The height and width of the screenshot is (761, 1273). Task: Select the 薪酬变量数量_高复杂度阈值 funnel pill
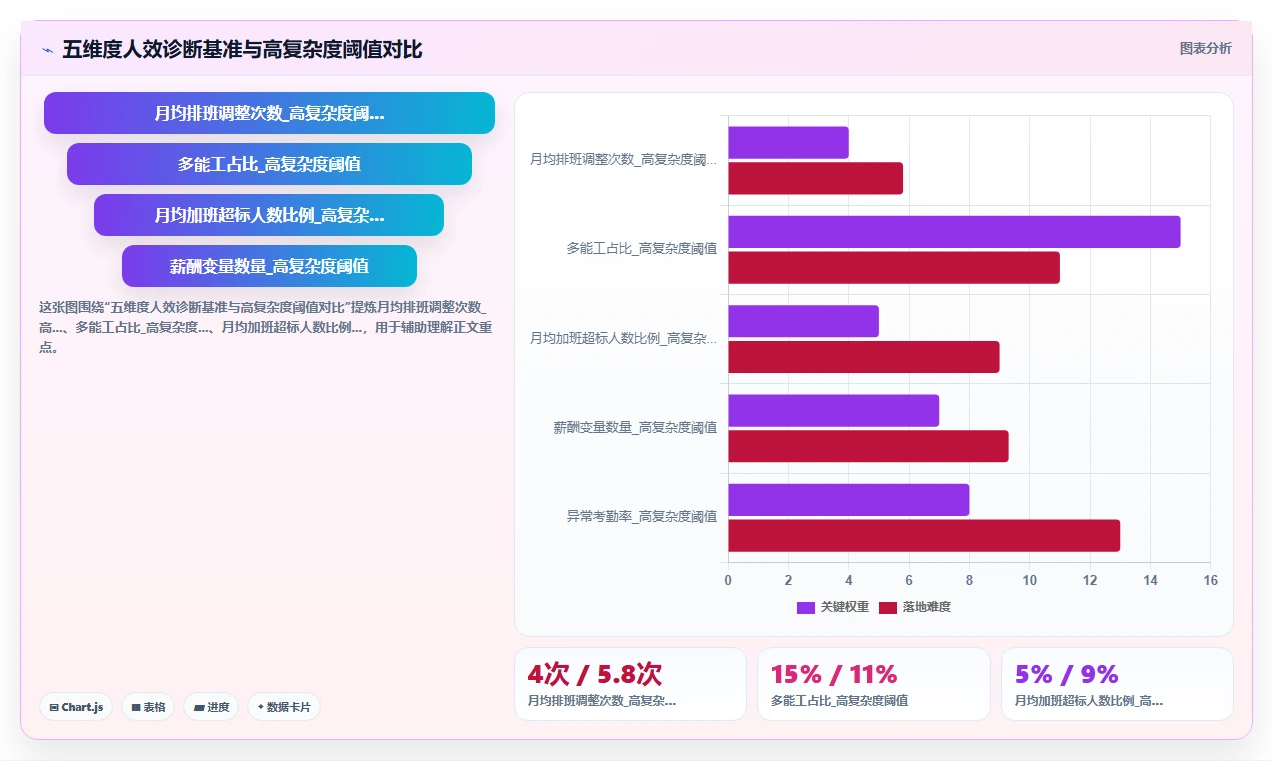click(269, 266)
